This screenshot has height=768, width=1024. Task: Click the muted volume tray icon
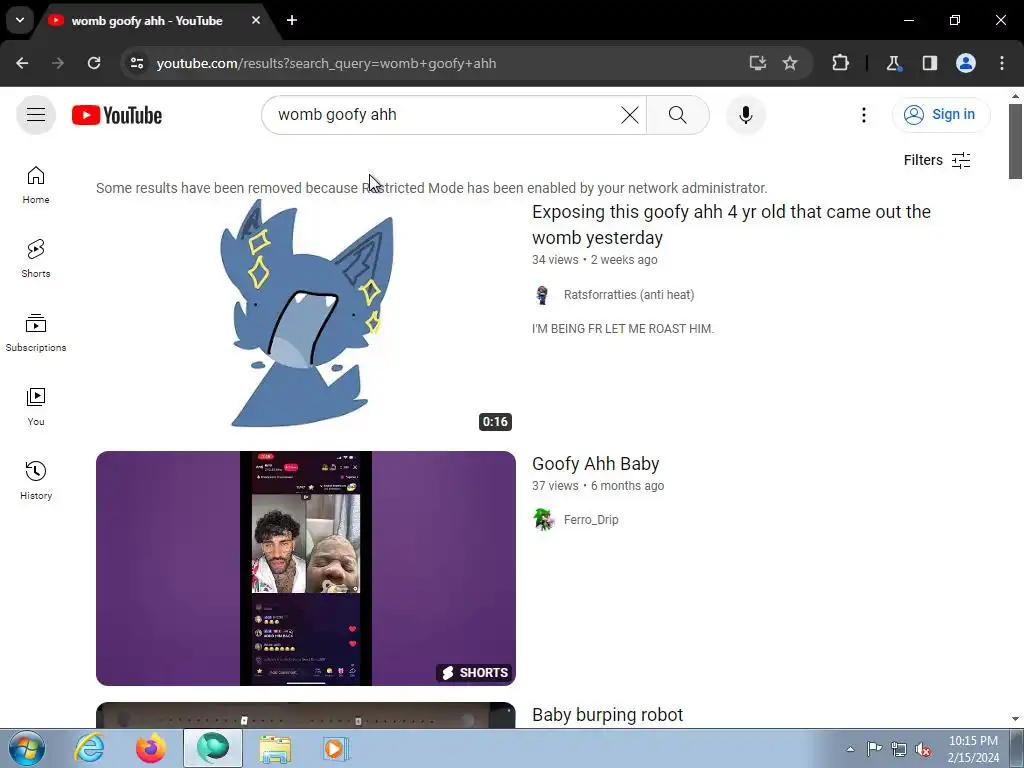(x=923, y=749)
